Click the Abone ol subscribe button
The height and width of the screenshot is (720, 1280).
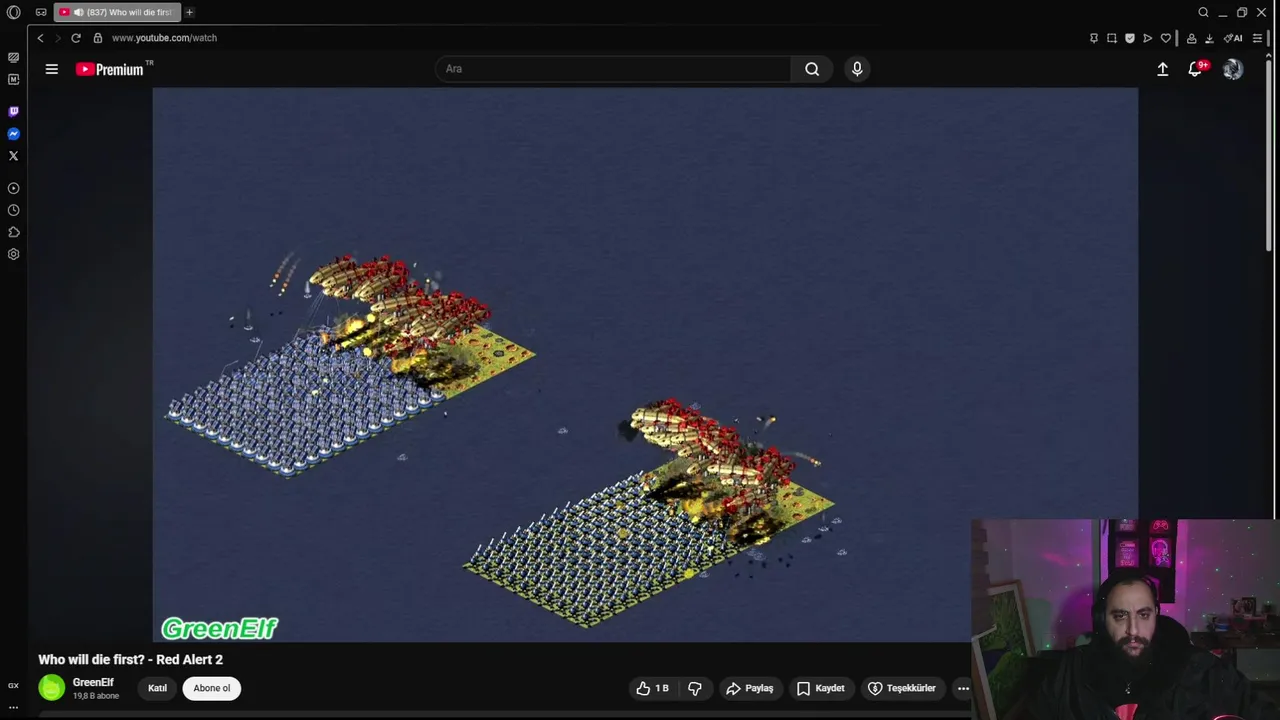click(x=211, y=688)
